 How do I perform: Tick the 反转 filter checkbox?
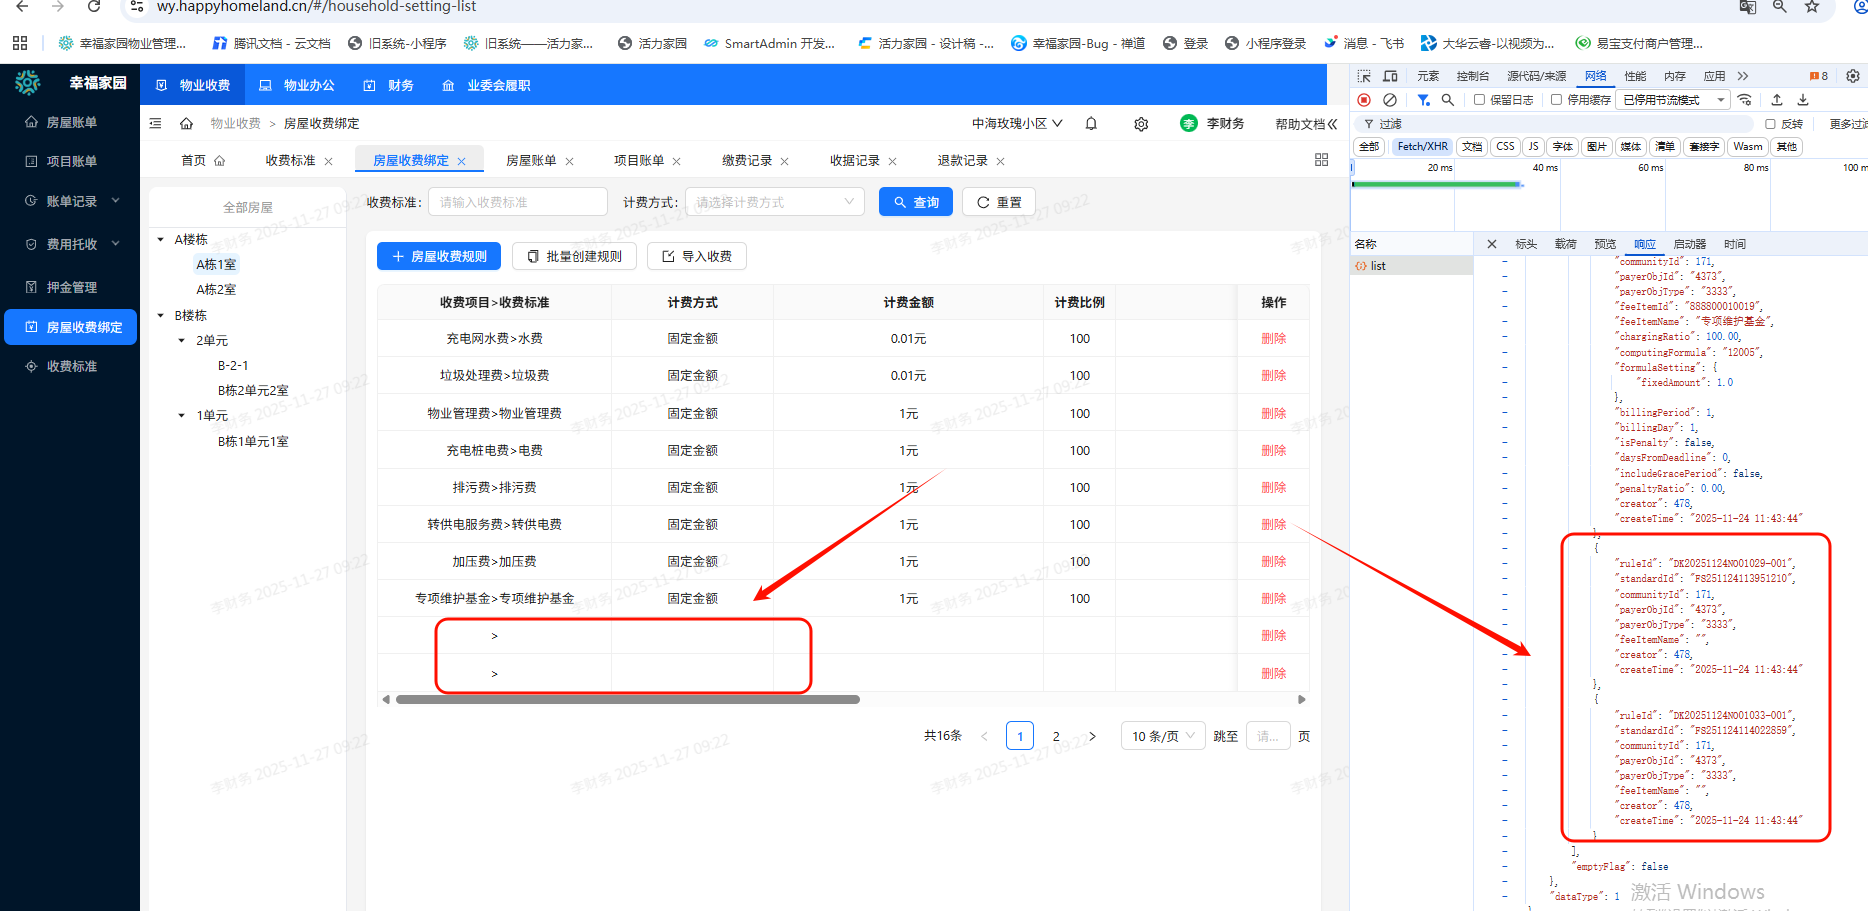[1770, 124]
